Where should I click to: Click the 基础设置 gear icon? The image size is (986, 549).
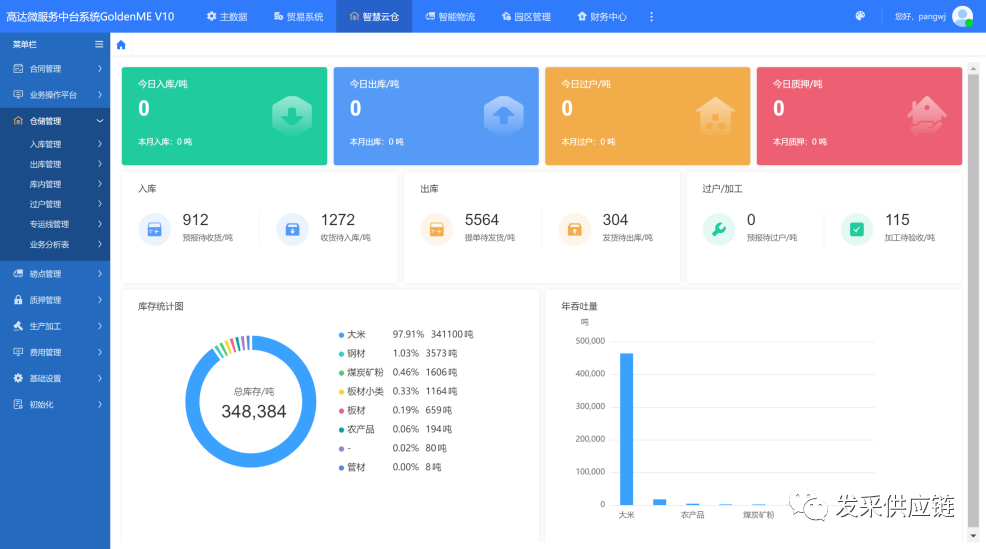[18, 378]
